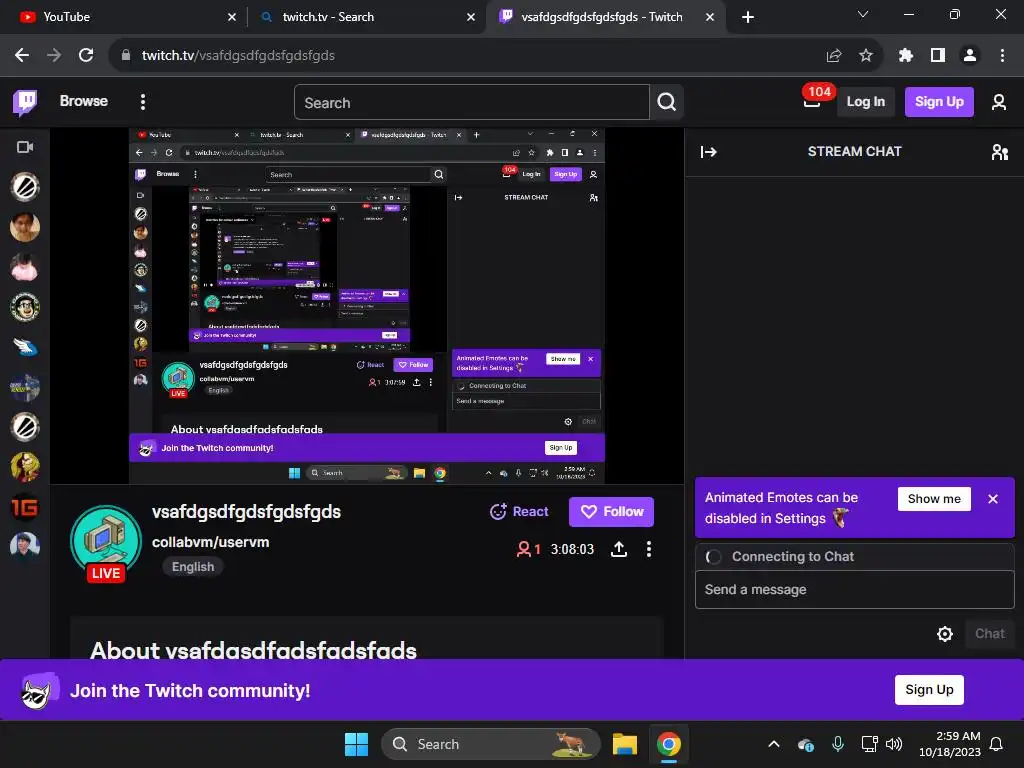The width and height of the screenshot is (1024, 768).
Task: Open the pink-haired avatar sidebar channel
Action: point(25,267)
